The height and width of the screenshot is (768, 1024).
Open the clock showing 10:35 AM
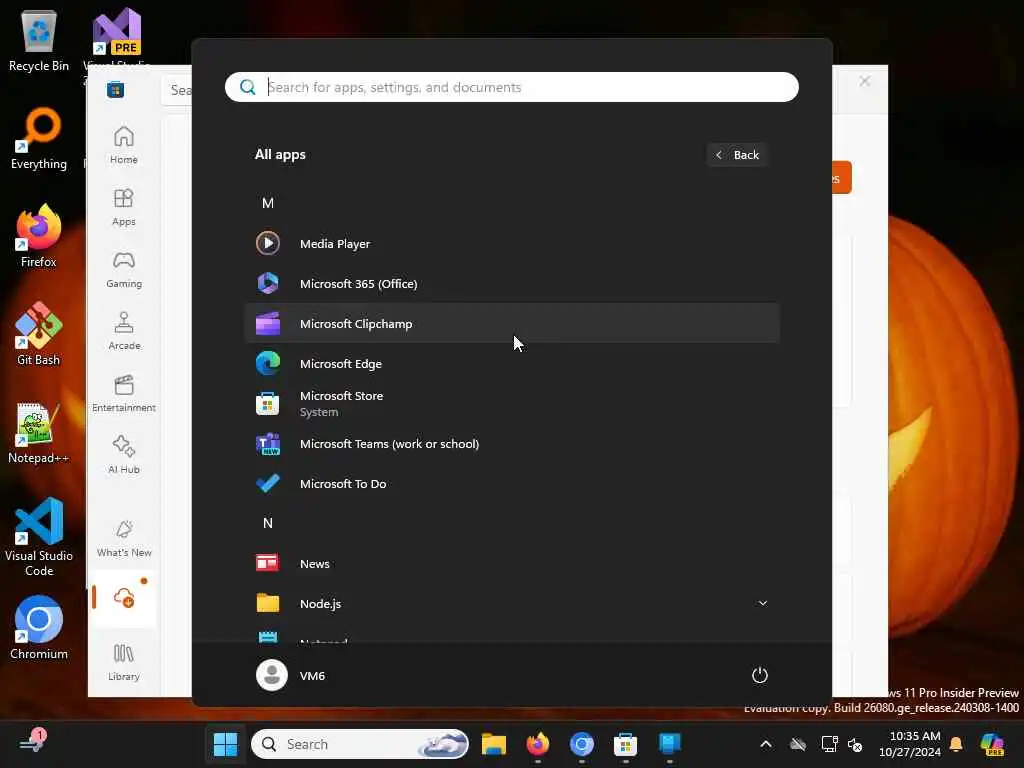[x=910, y=744]
